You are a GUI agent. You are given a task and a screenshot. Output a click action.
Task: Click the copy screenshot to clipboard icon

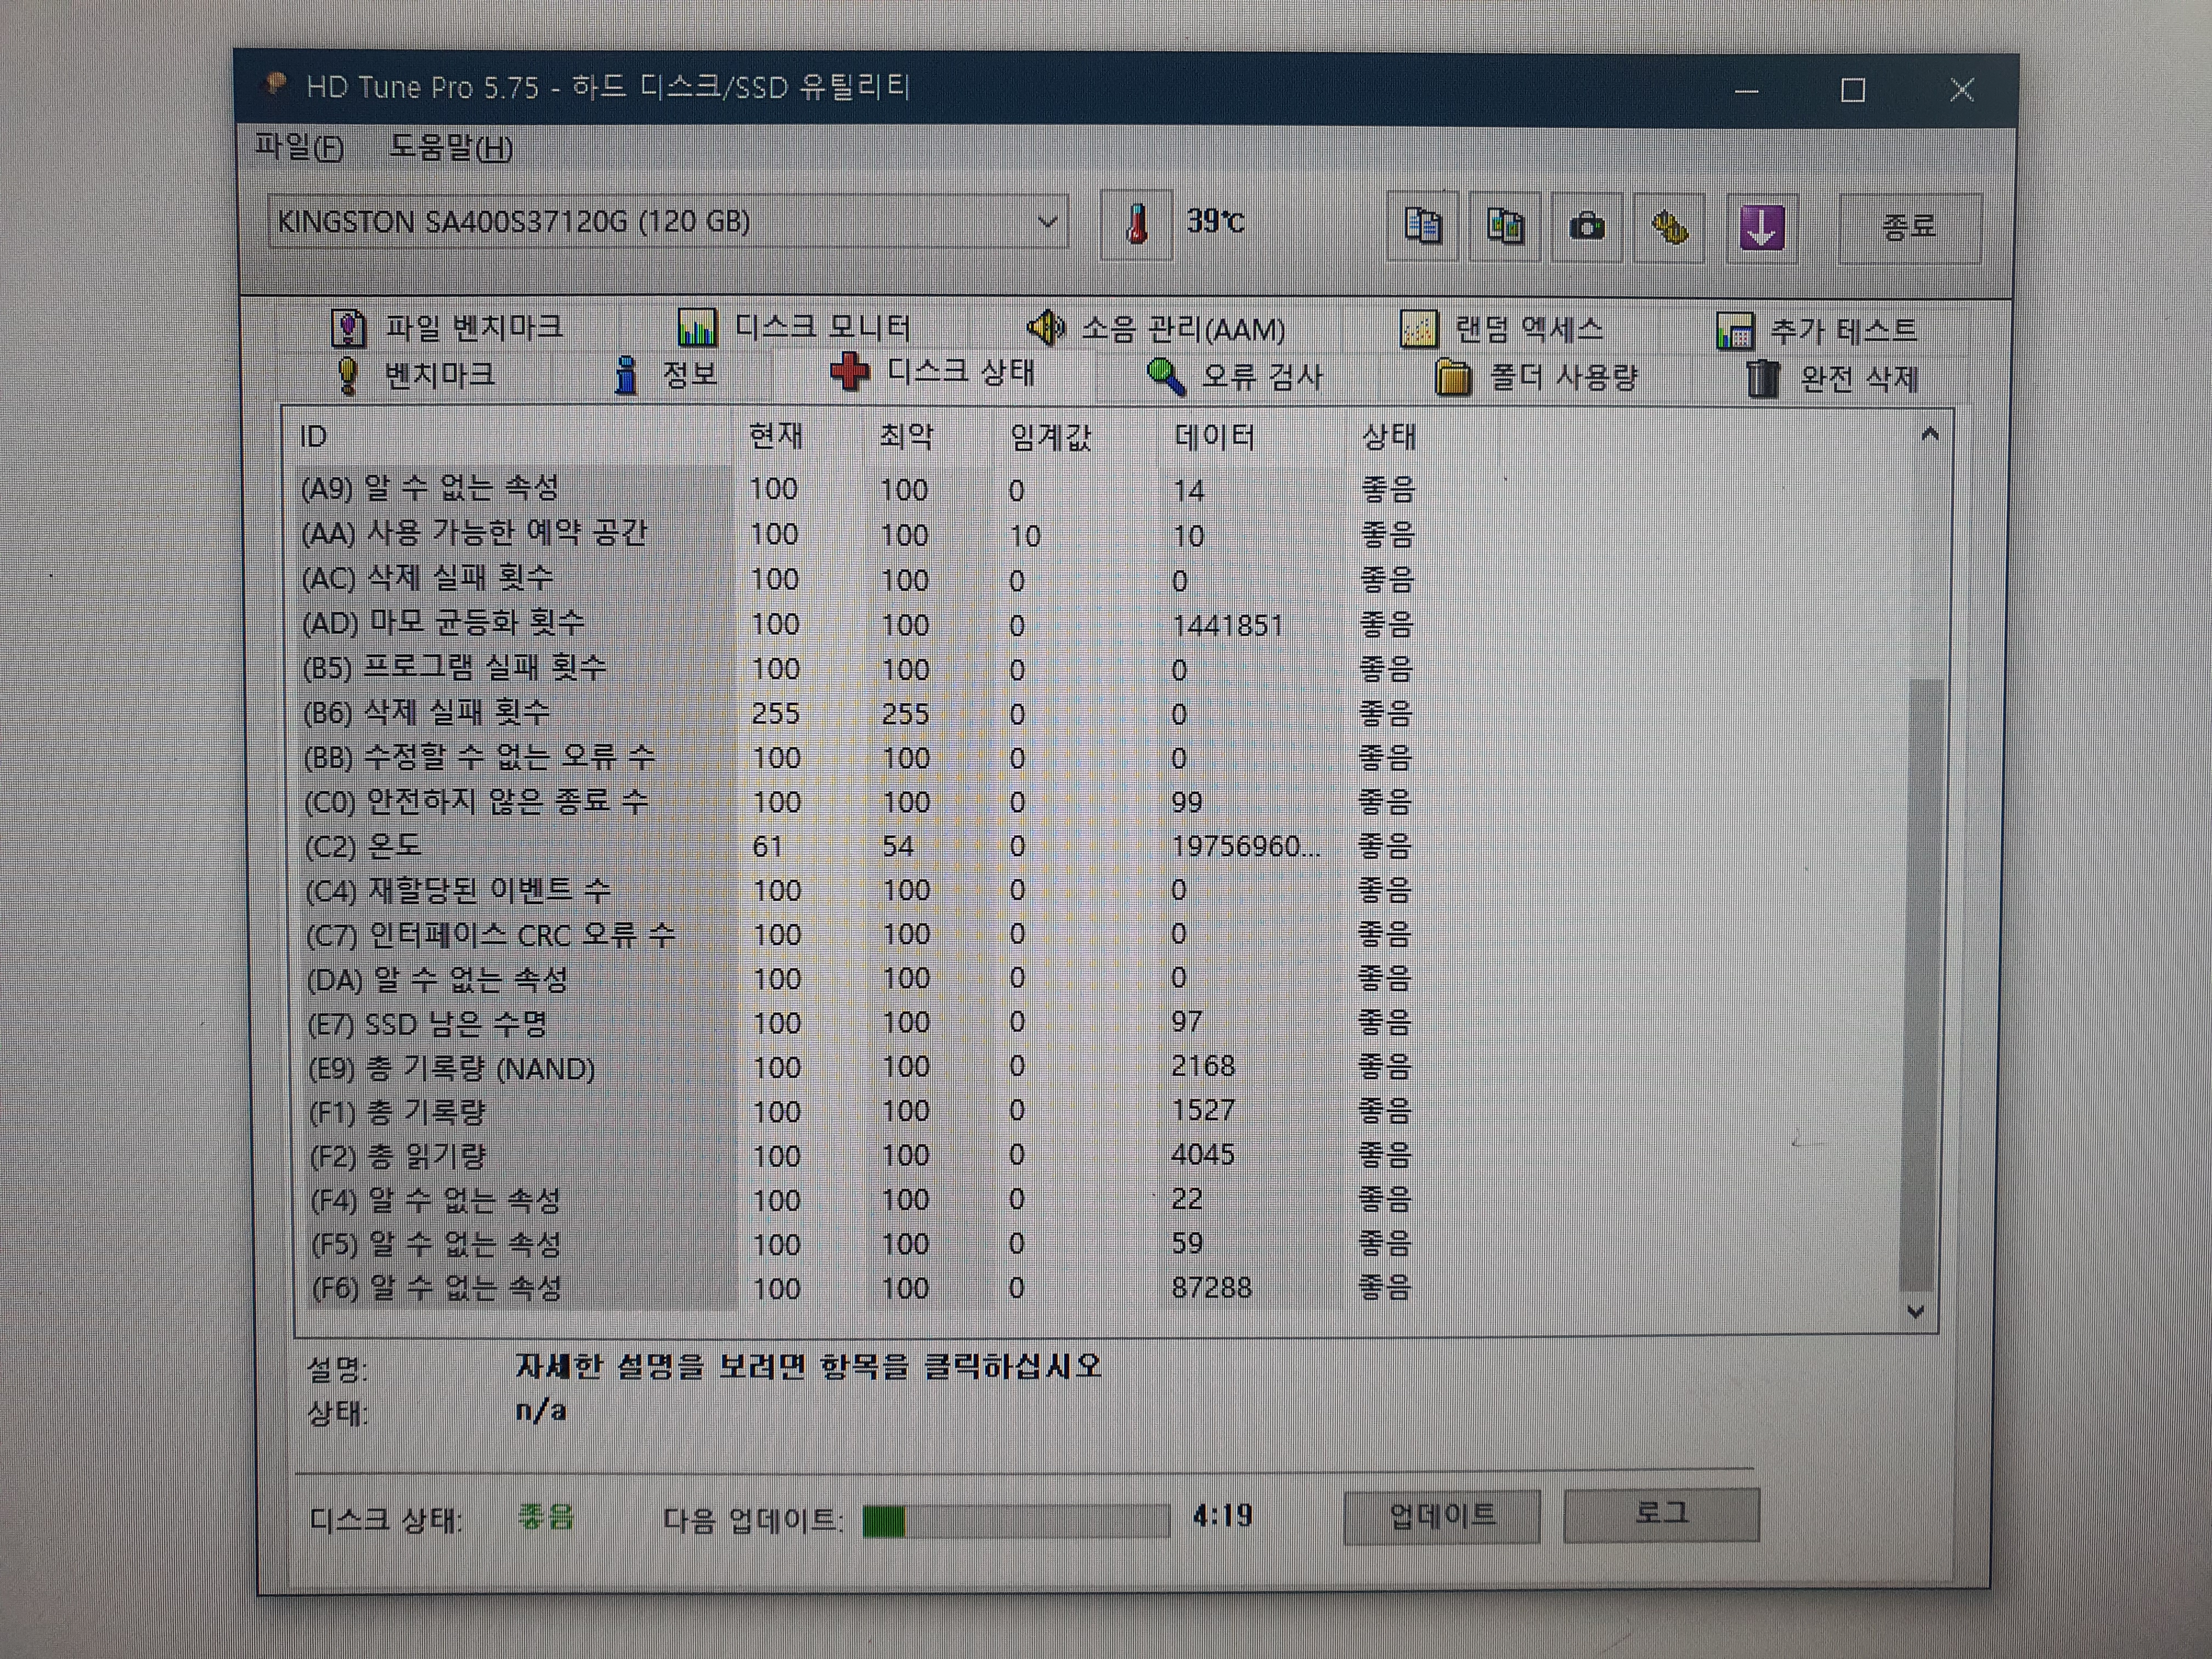(1505, 226)
